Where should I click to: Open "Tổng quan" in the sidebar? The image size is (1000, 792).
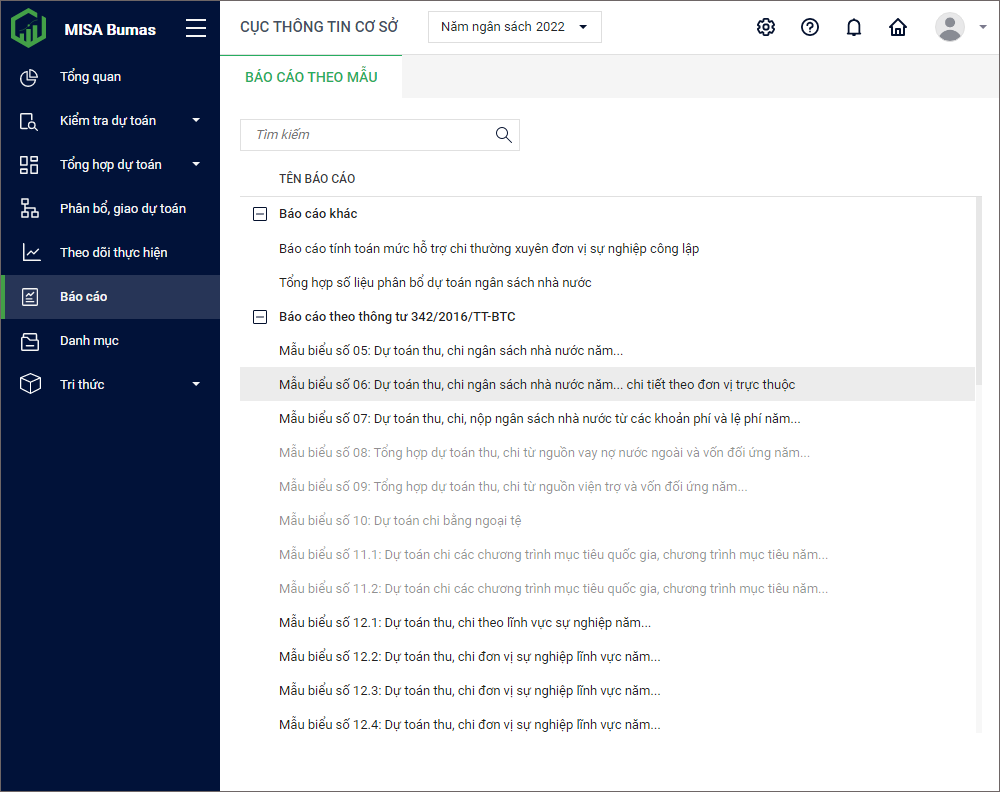point(90,77)
